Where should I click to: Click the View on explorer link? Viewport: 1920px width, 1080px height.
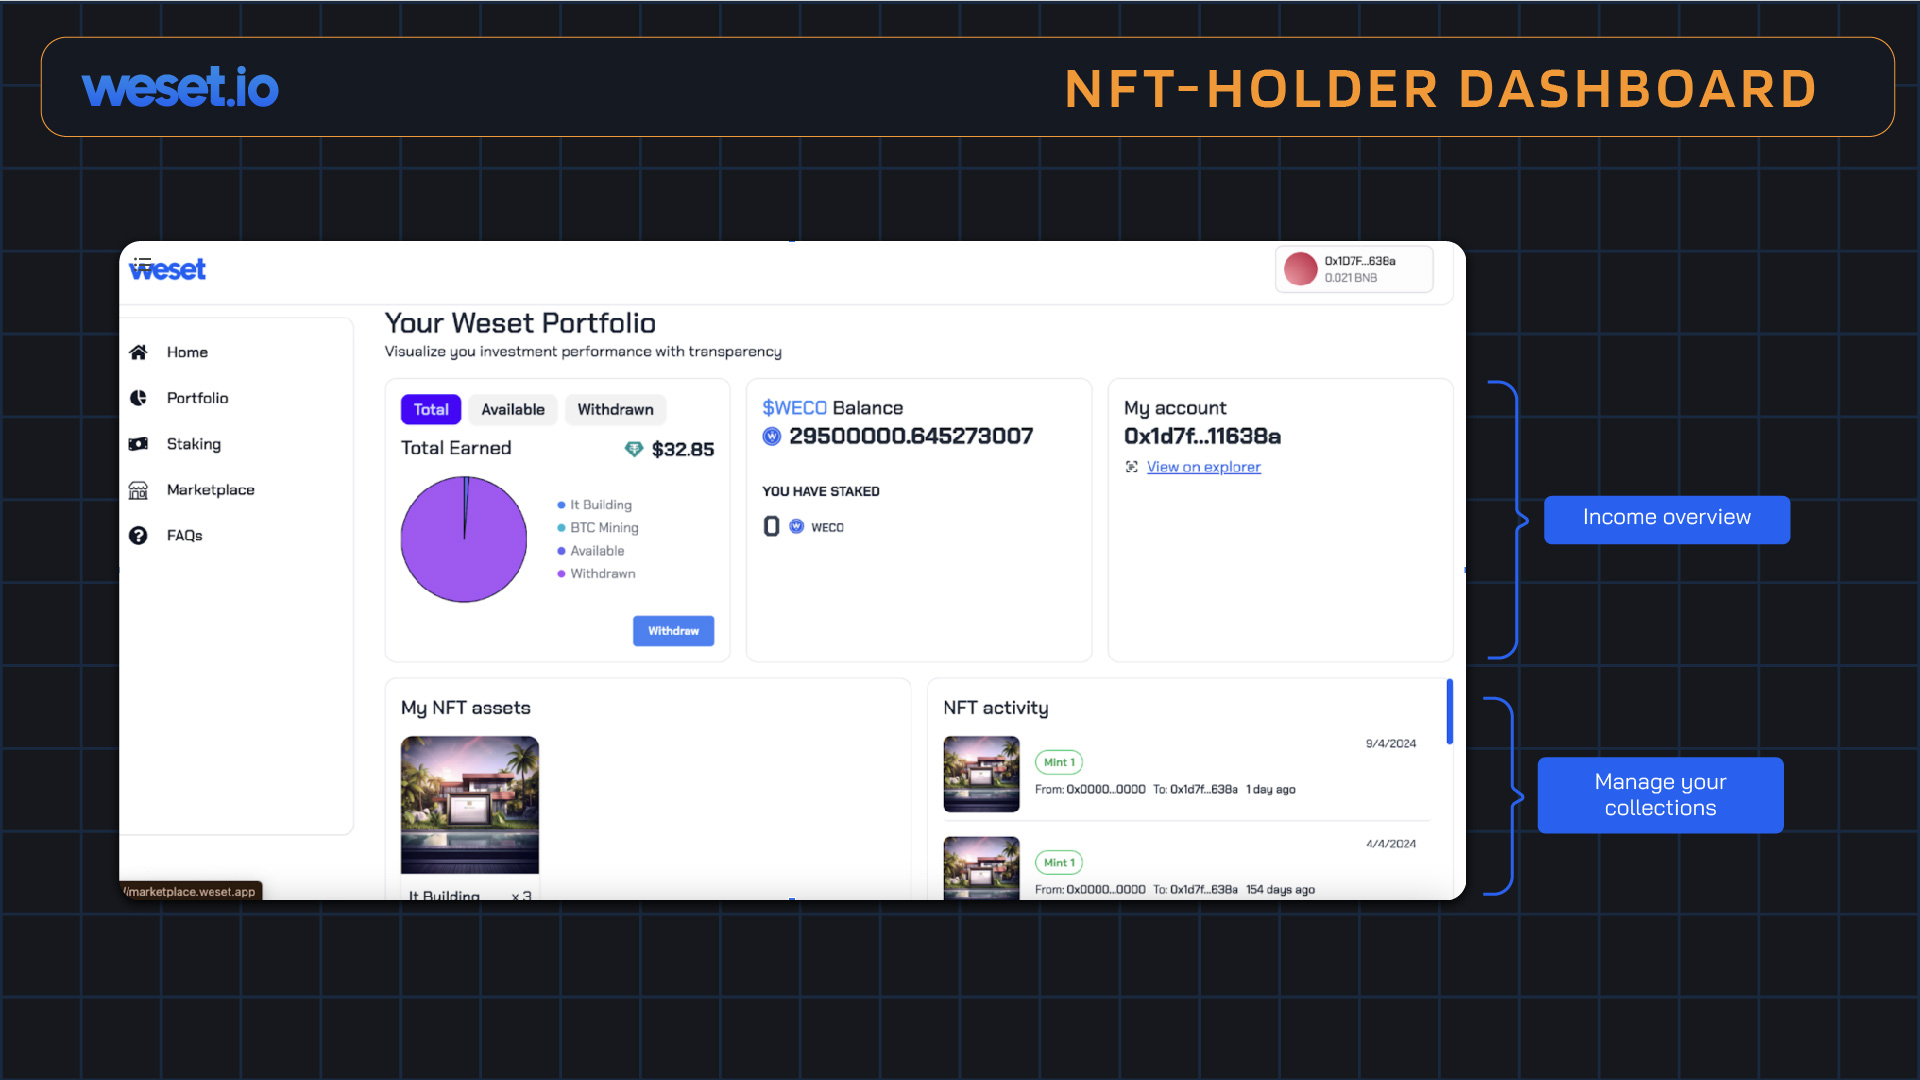[x=1201, y=465]
